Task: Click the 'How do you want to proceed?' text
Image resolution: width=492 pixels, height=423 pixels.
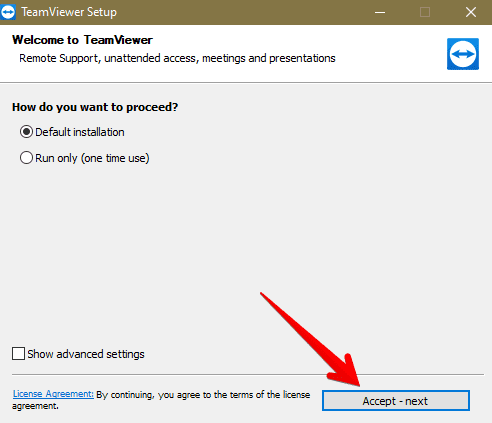Action: point(95,107)
